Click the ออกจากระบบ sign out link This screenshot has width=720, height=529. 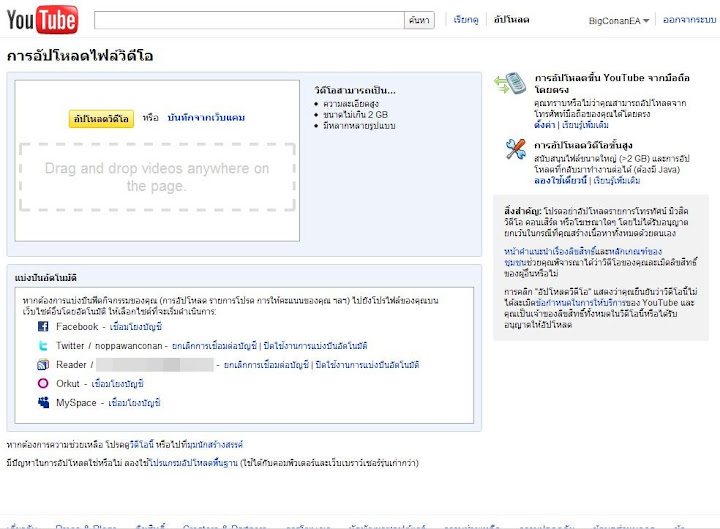click(689, 20)
